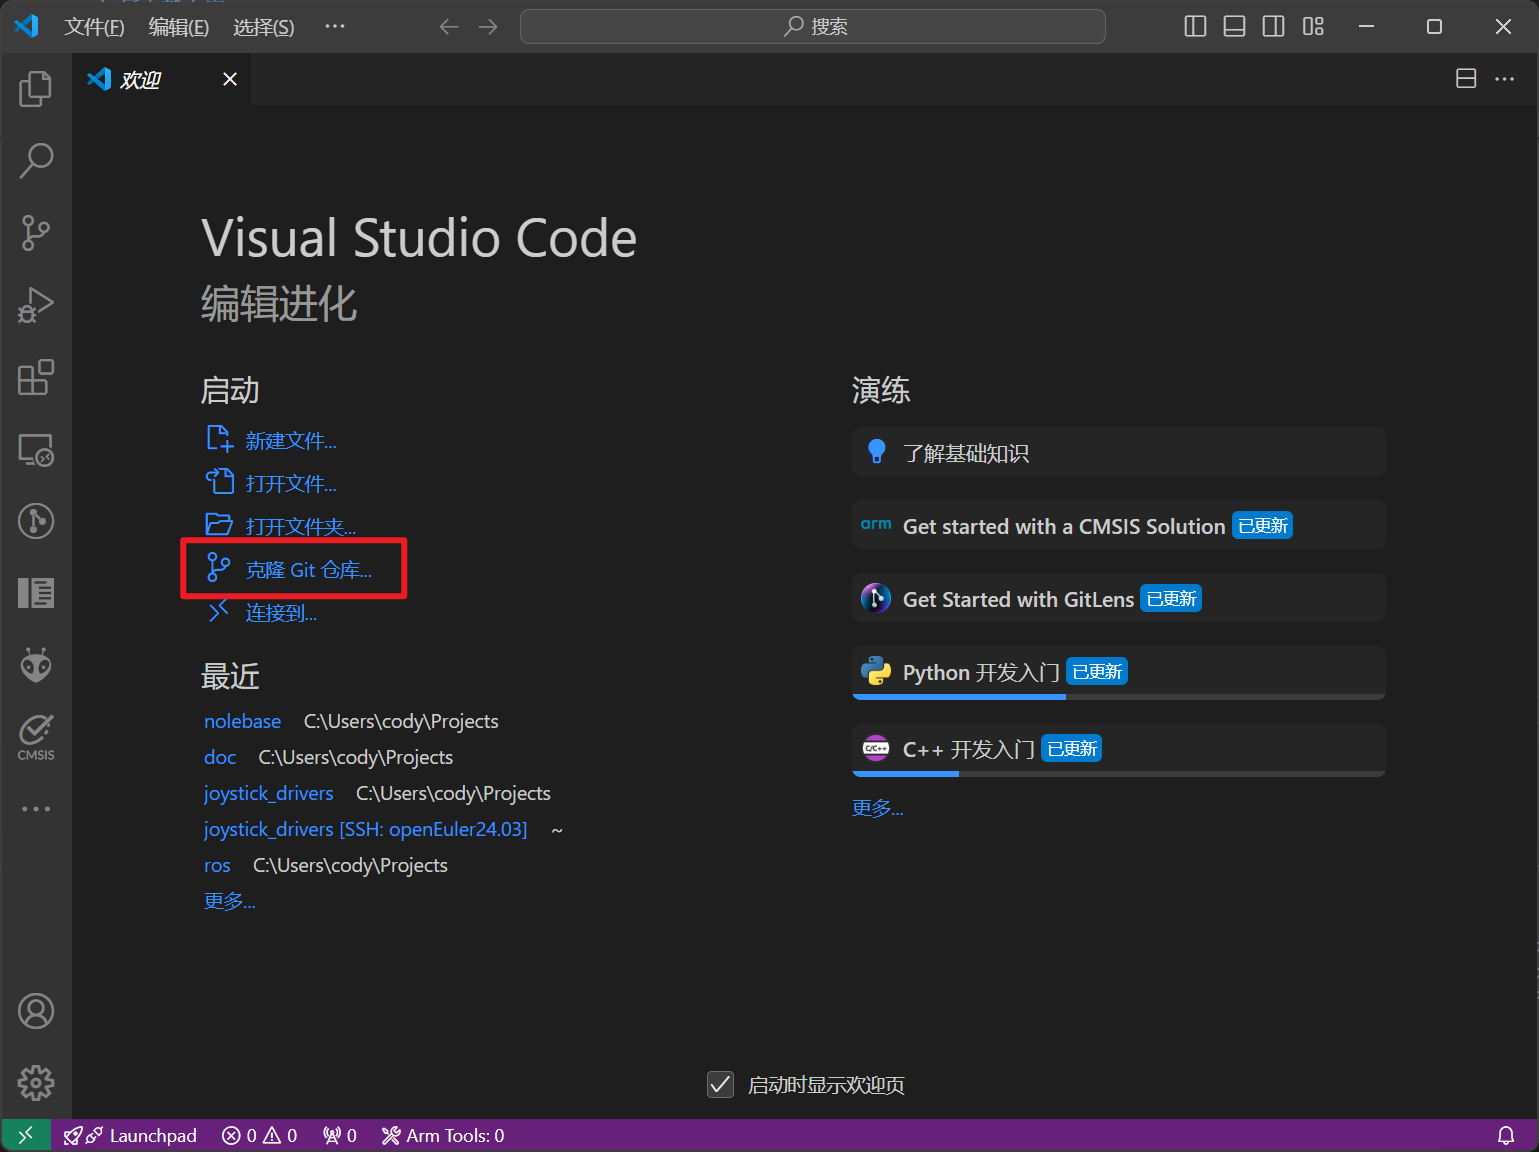Viewport: 1539px width, 1152px height.
Task: Click the 克隆 Git 仓库 link
Action: tap(308, 570)
